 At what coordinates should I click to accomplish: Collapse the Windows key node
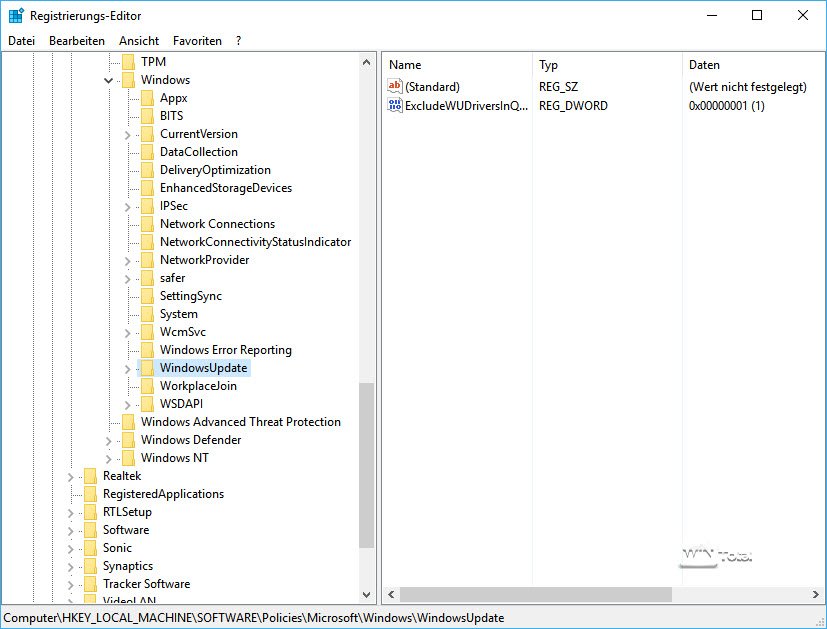tap(108, 81)
